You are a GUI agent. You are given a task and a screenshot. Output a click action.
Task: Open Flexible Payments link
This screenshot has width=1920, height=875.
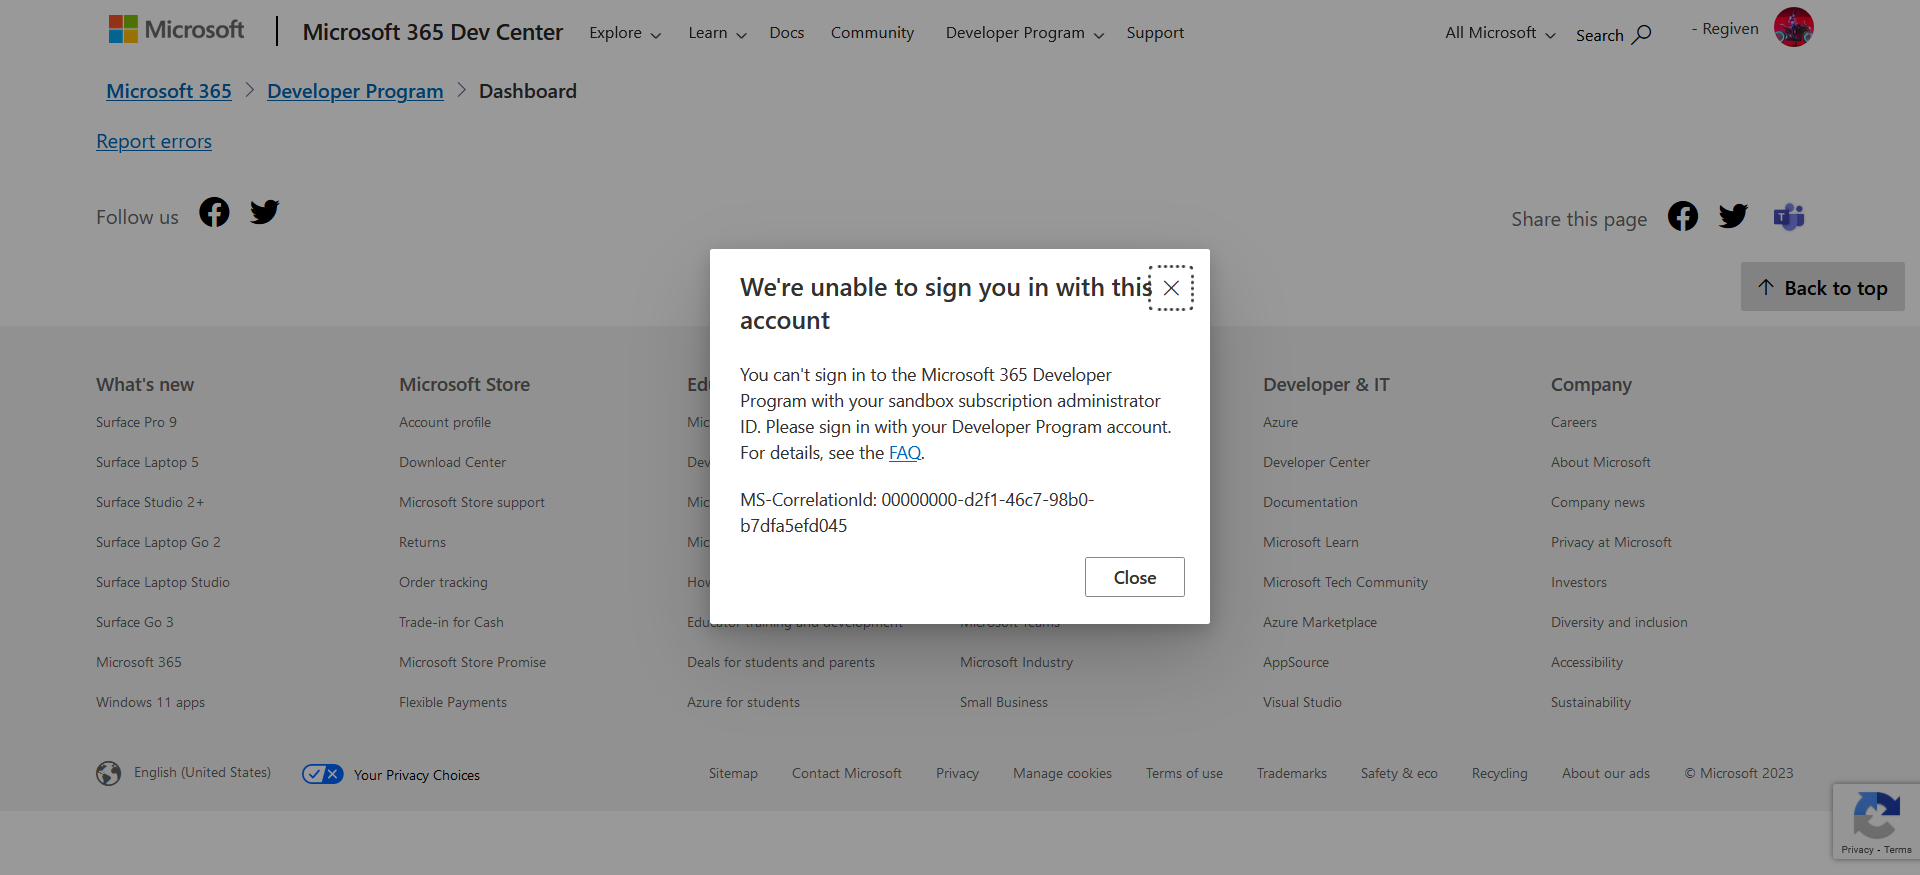click(x=453, y=702)
